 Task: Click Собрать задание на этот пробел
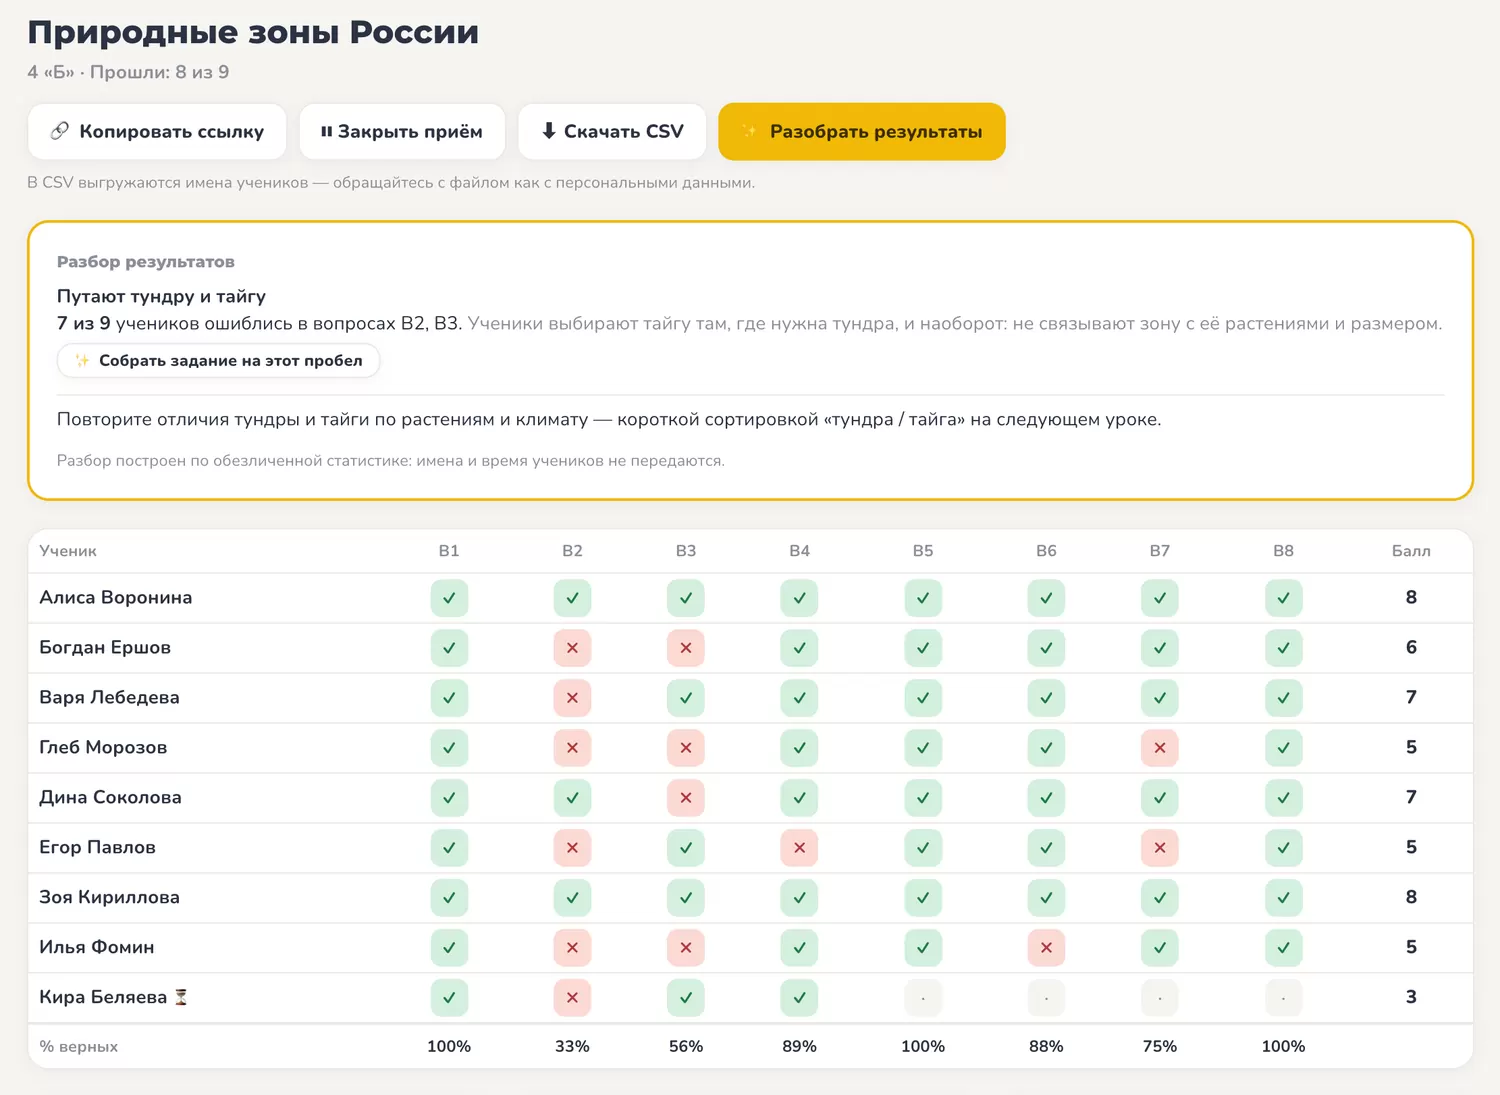[x=218, y=361]
